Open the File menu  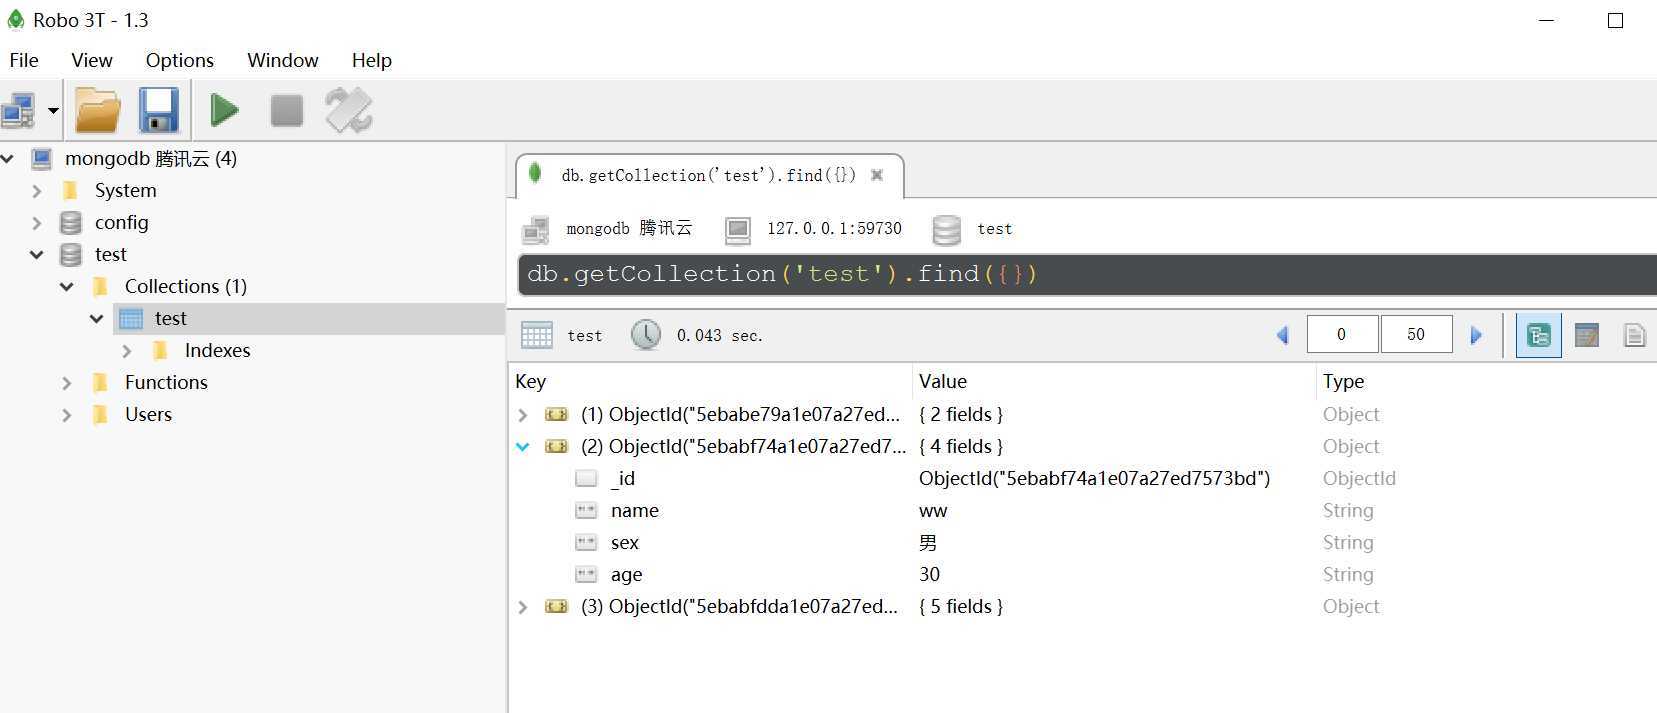click(24, 60)
